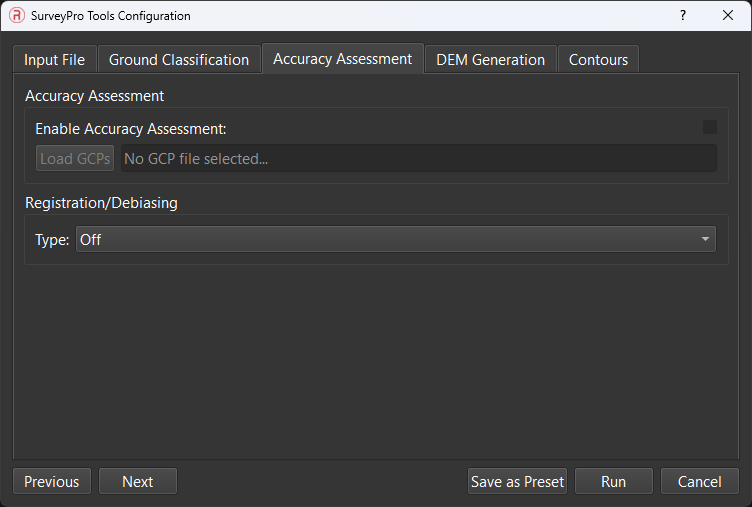Open the Ground Classification tab
Image resolution: width=752 pixels, height=507 pixels.
pos(179,60)
